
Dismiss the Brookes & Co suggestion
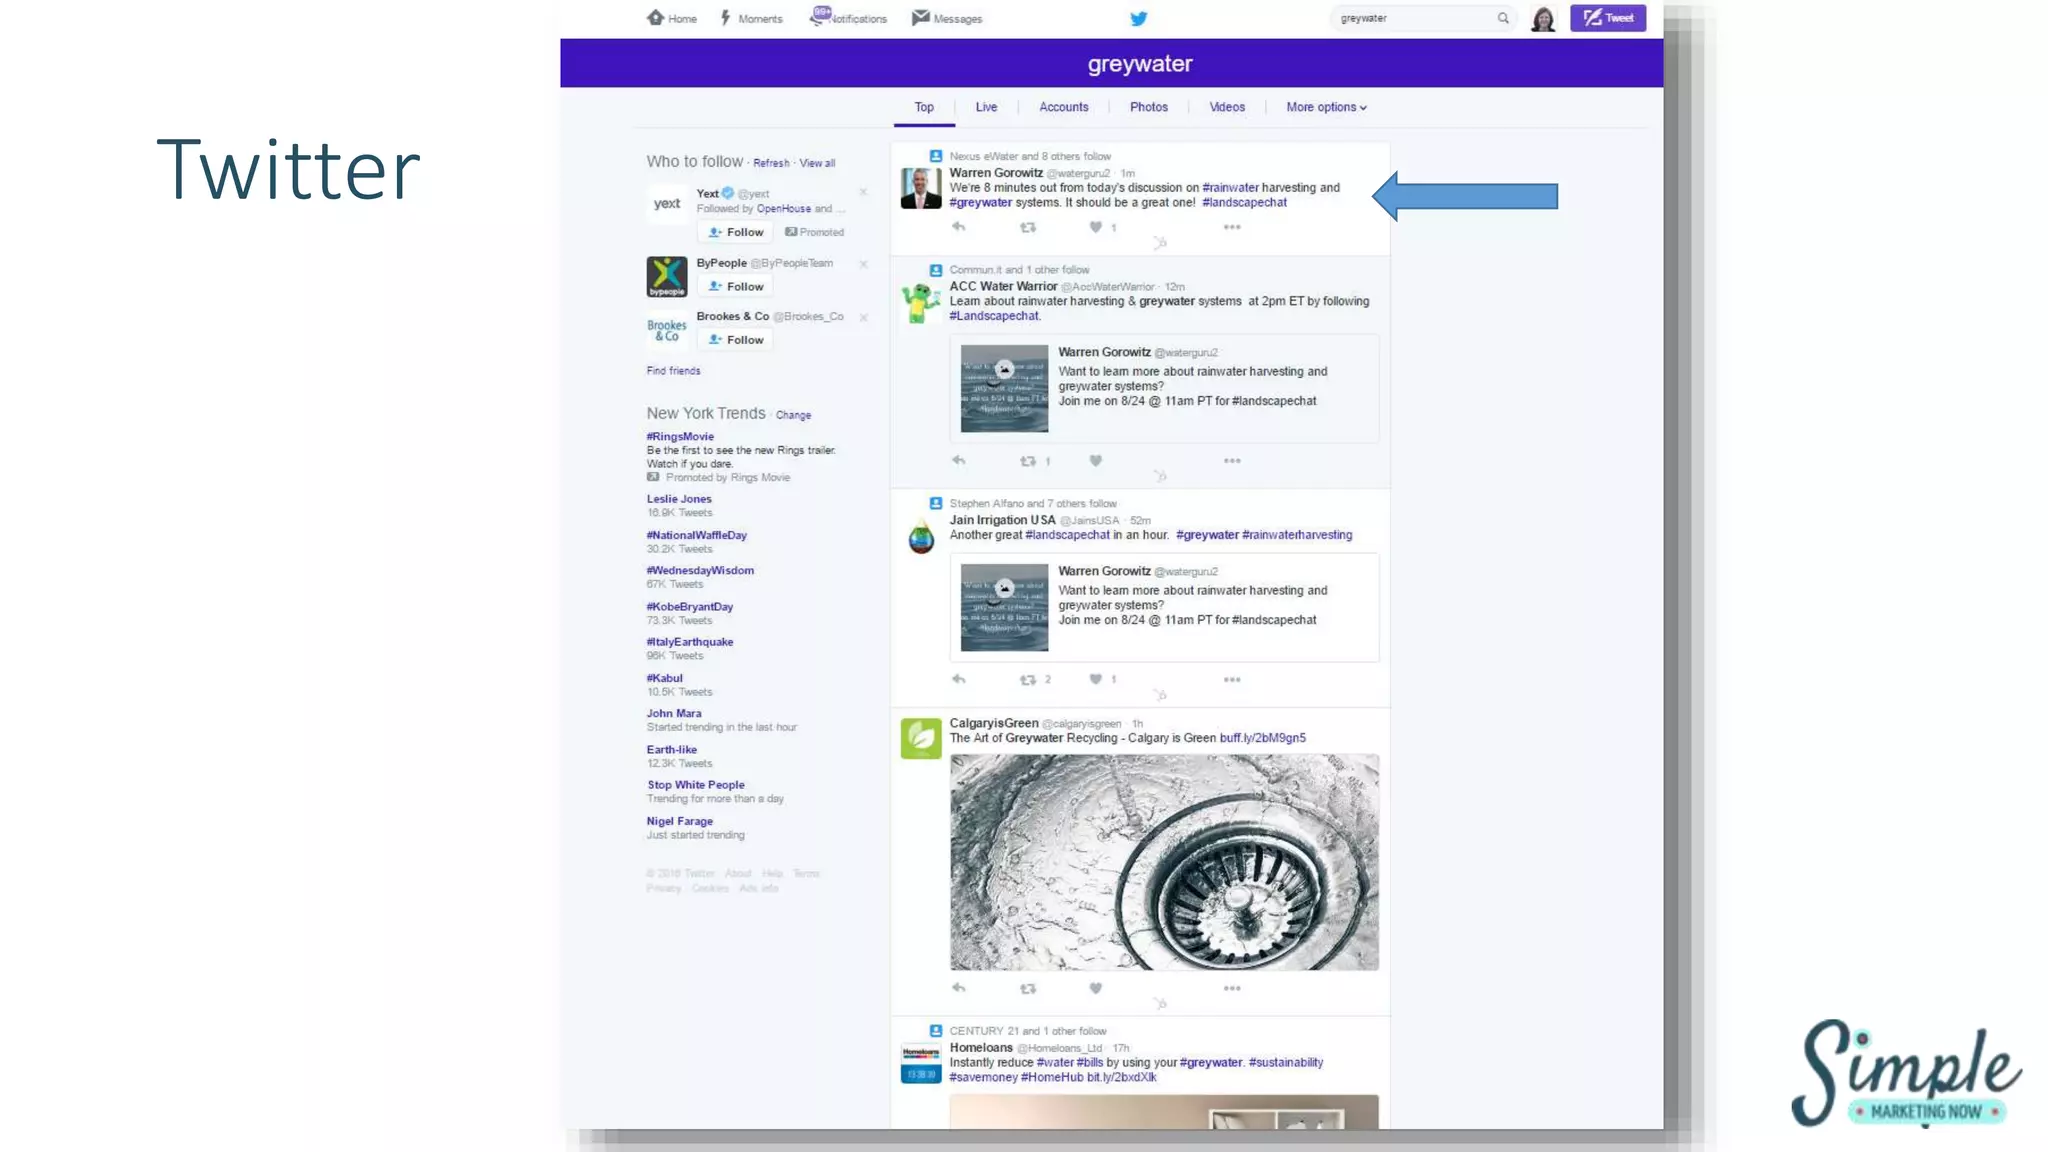click(x=863, y=317)
